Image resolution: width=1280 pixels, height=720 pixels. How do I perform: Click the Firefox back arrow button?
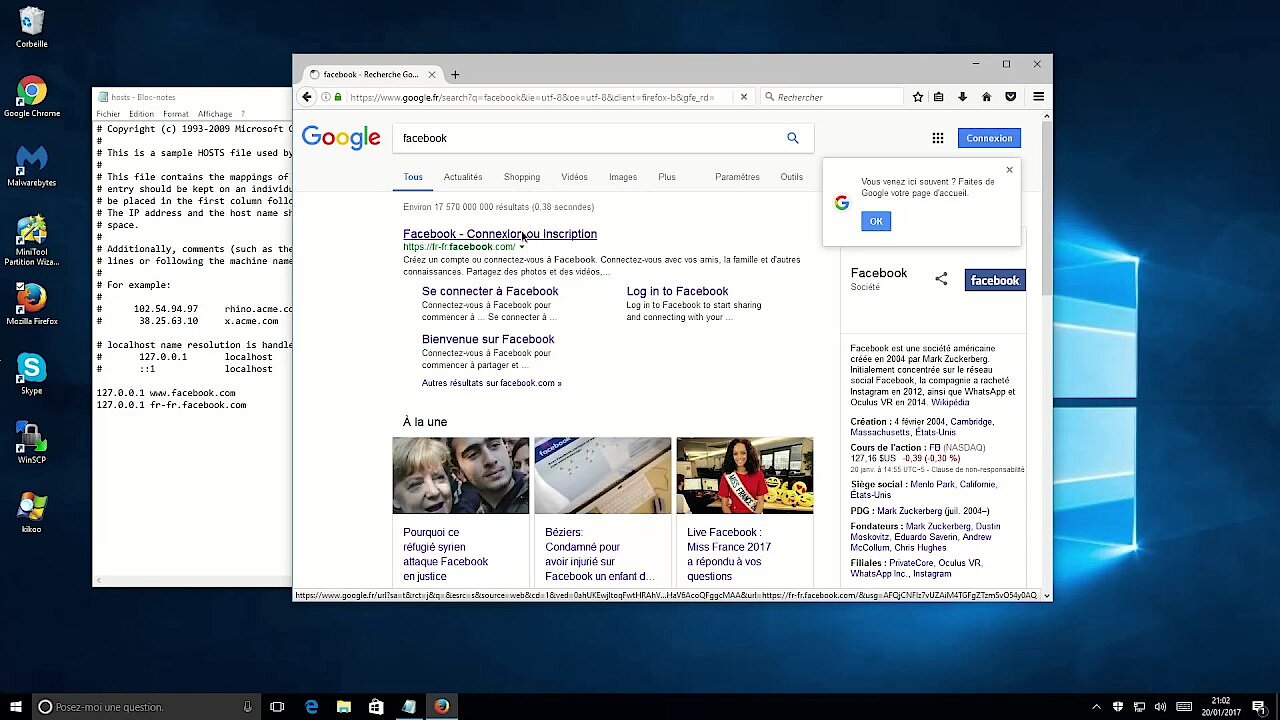pos(307,97)
